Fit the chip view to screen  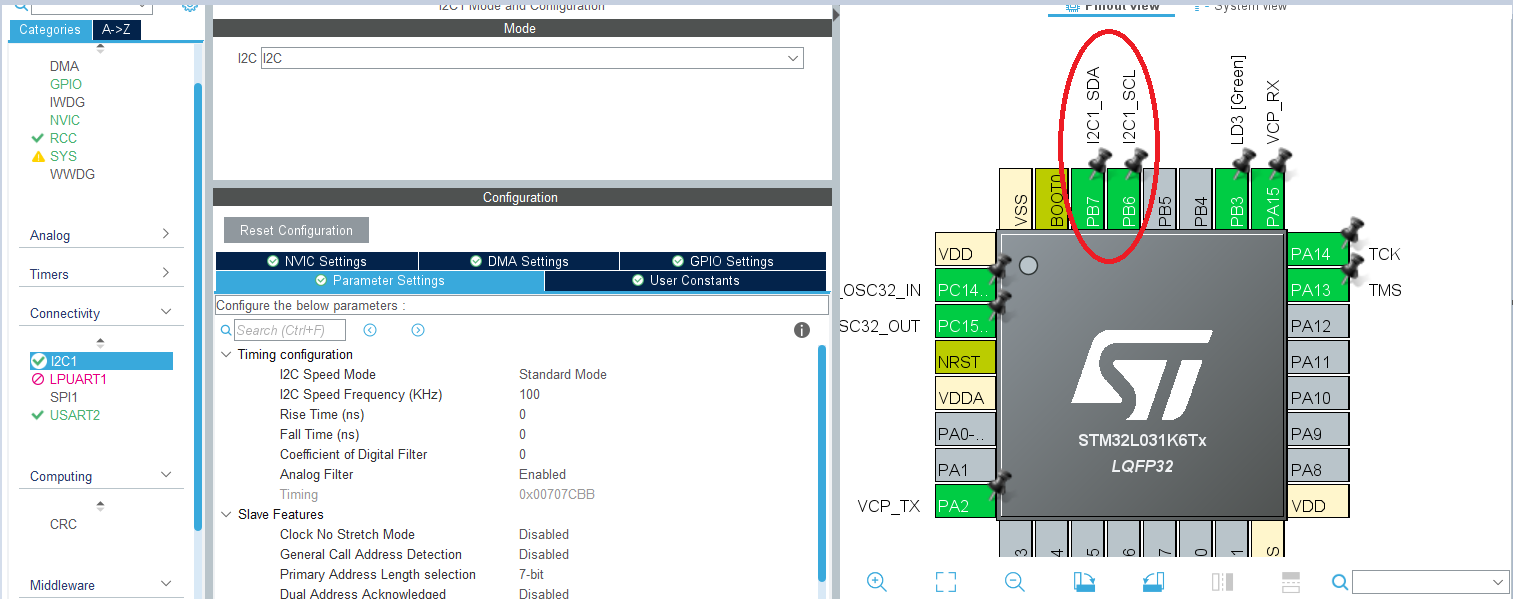coord(945,582)
